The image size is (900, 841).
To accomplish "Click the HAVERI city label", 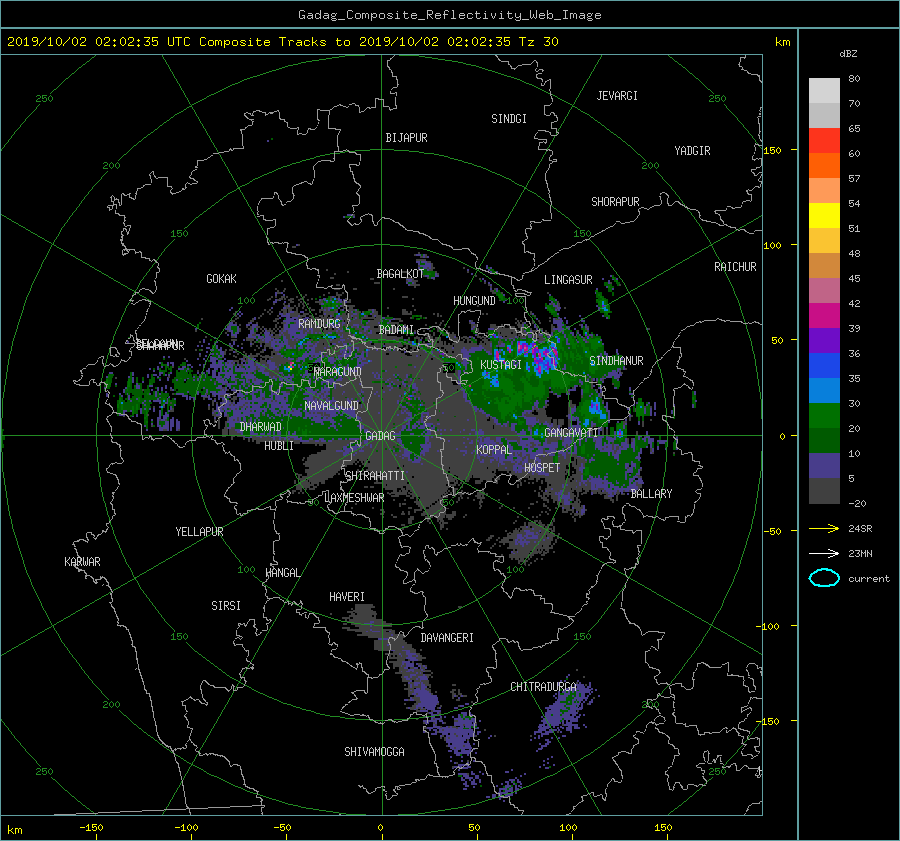I will click(347, 597).
